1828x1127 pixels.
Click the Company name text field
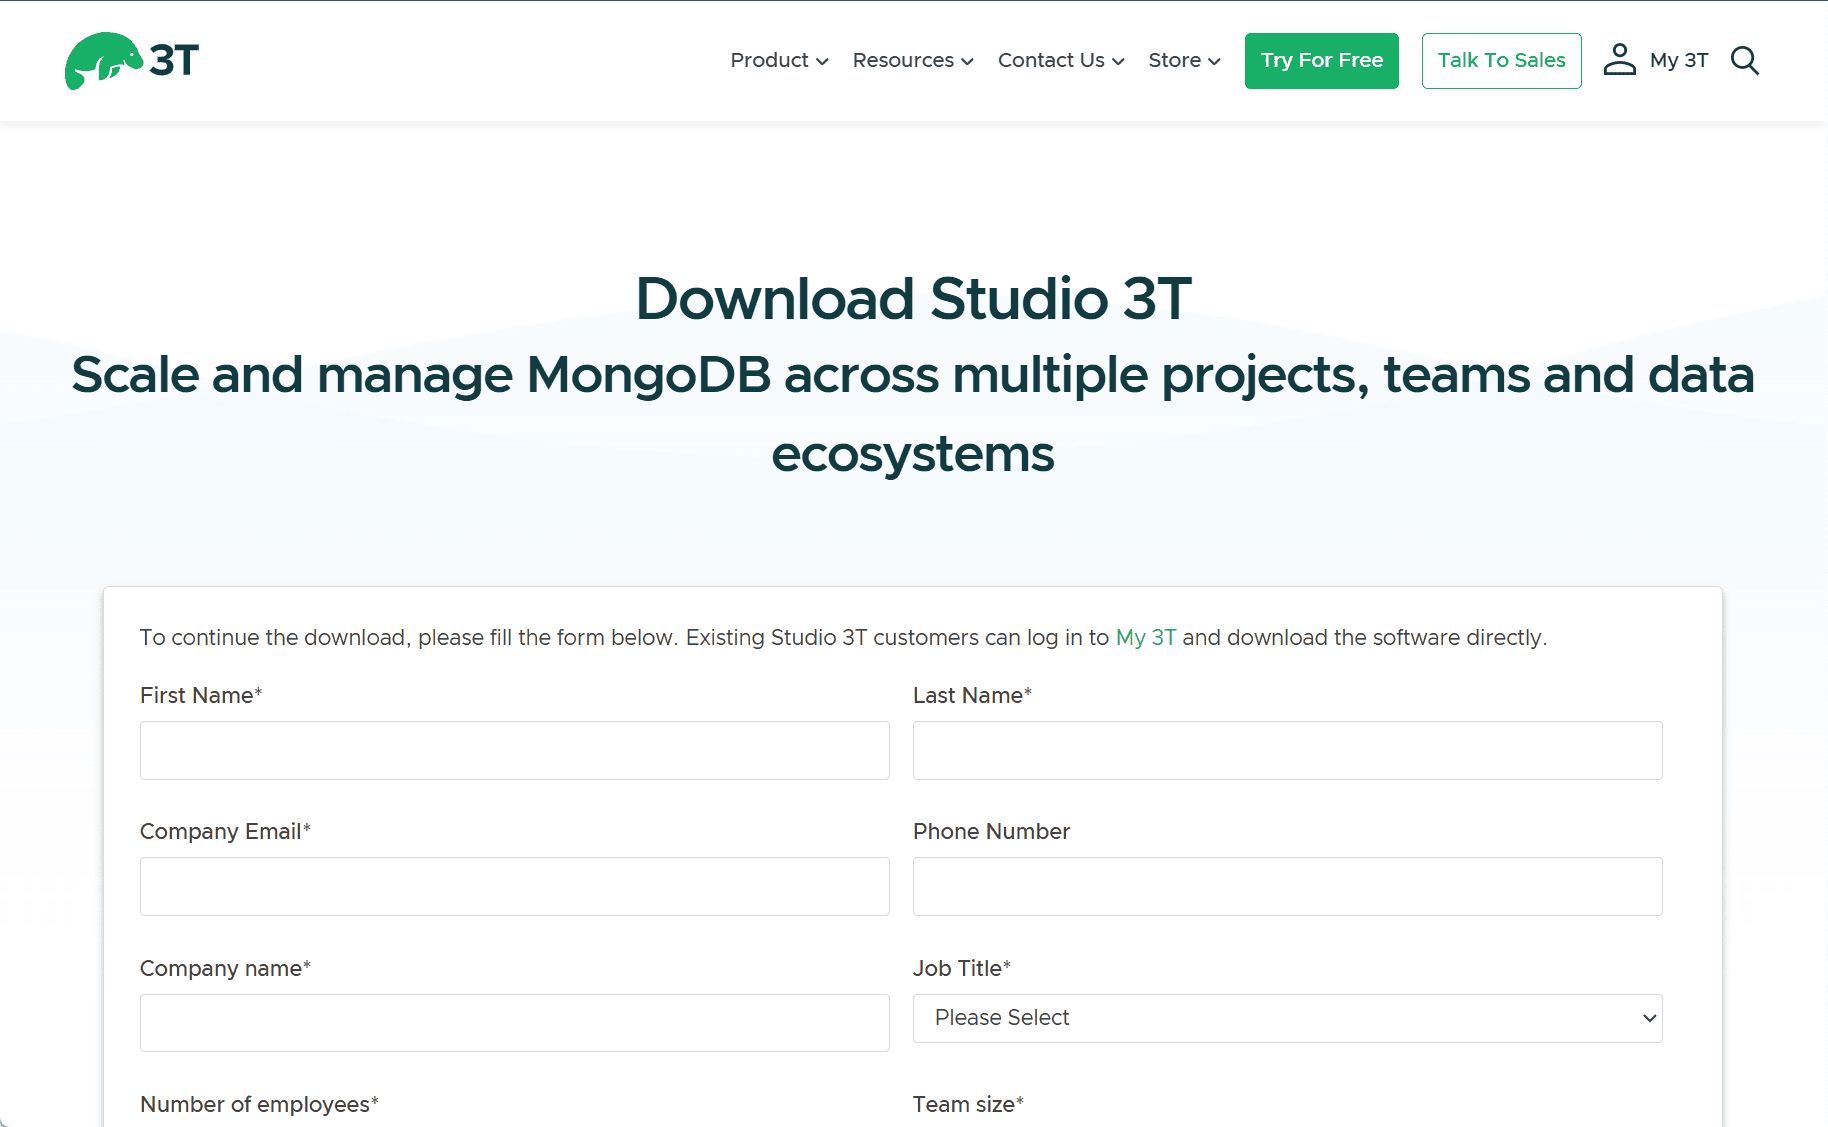514,1022
